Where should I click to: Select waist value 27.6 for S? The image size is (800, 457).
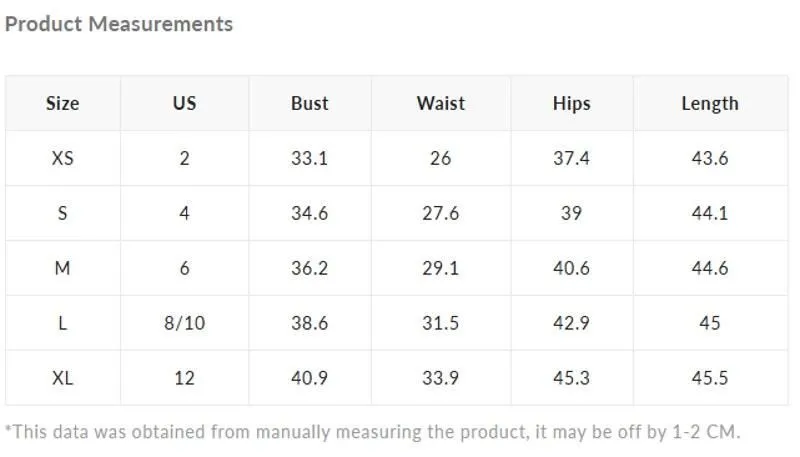pos(441,213)
